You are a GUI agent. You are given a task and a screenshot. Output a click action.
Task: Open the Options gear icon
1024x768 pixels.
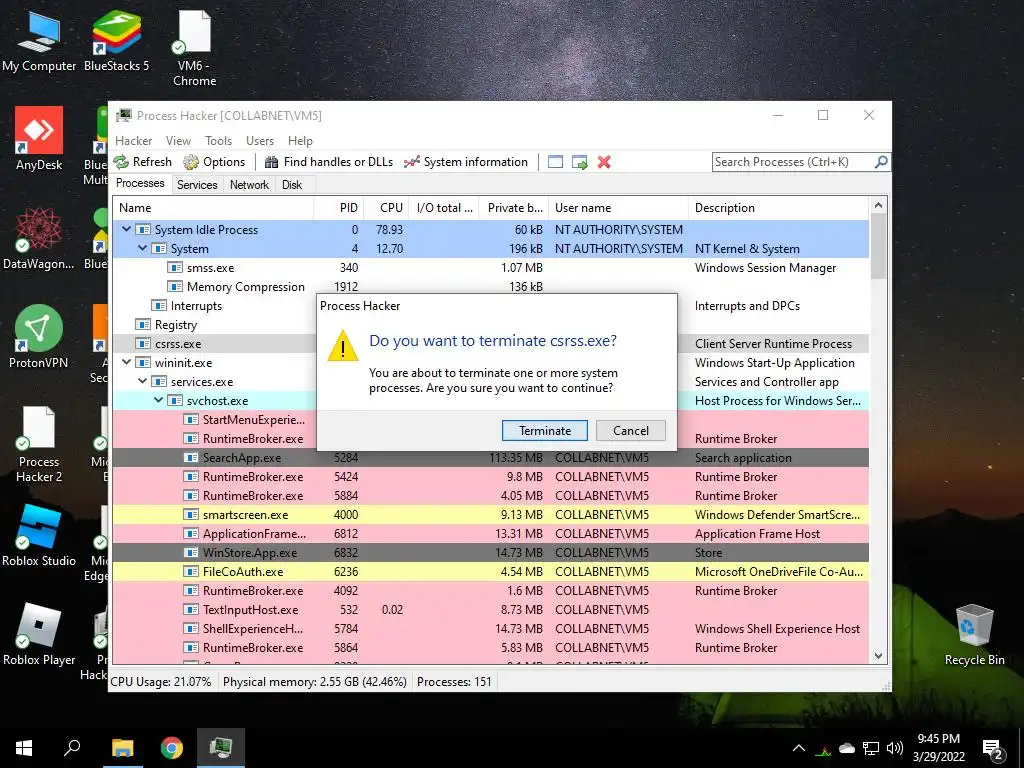point(191,162)
